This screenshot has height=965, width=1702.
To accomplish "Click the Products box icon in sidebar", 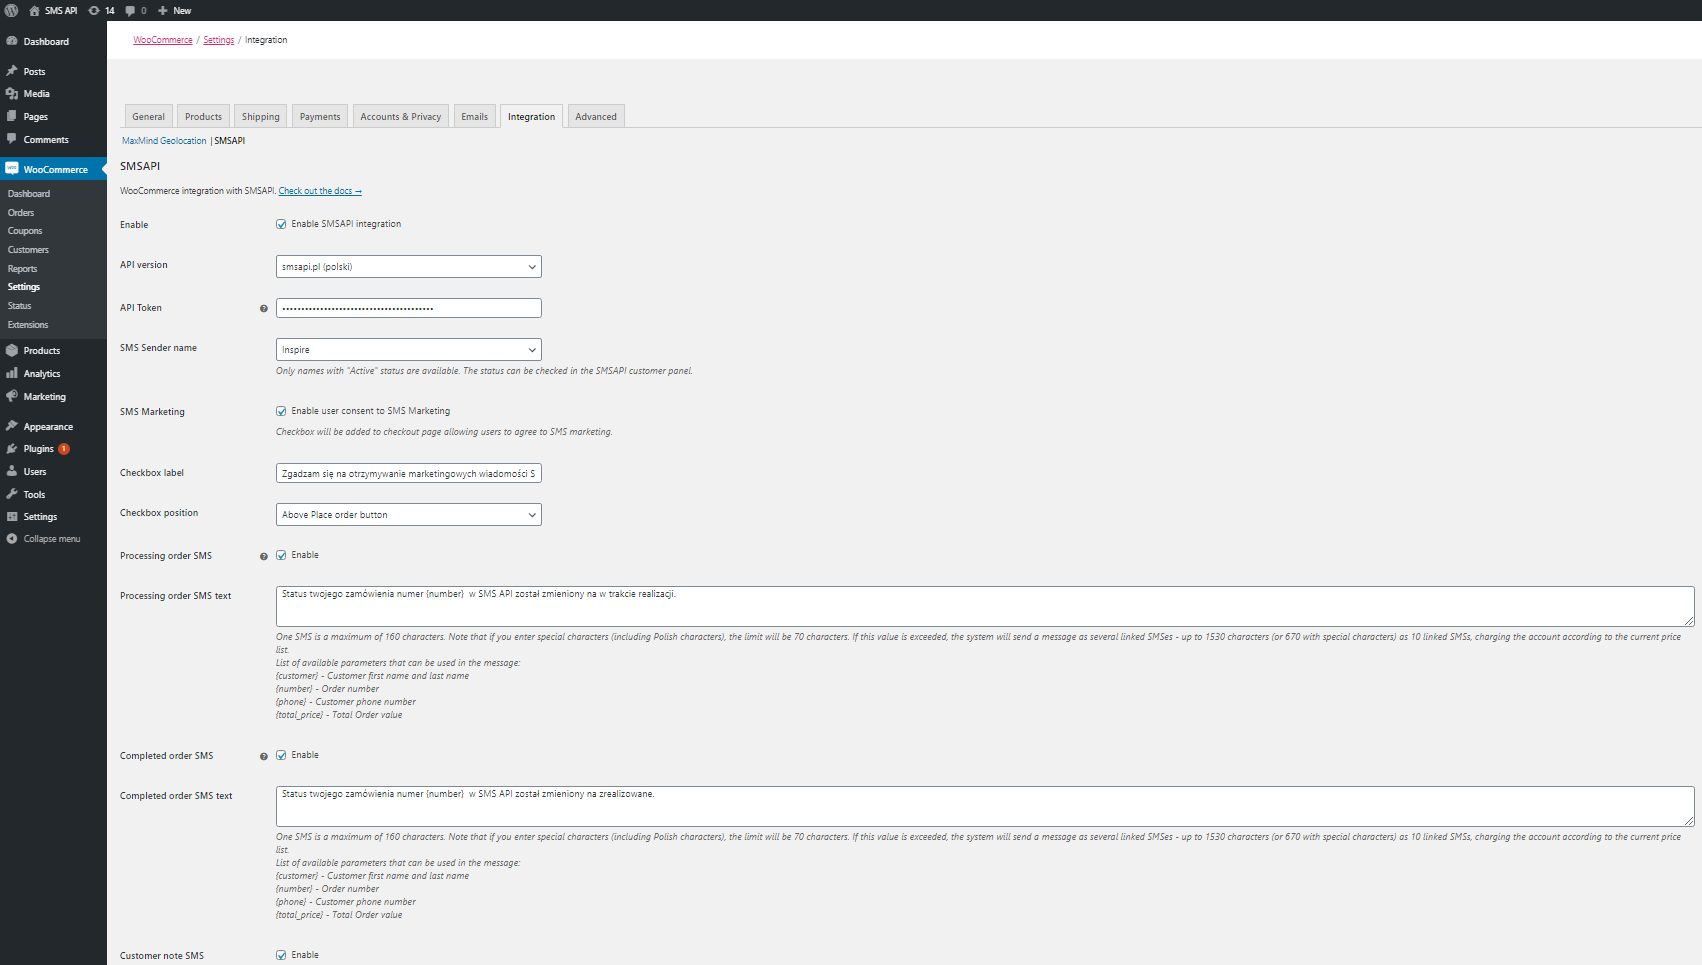I will pyautogui.click(x=12, y=350).
